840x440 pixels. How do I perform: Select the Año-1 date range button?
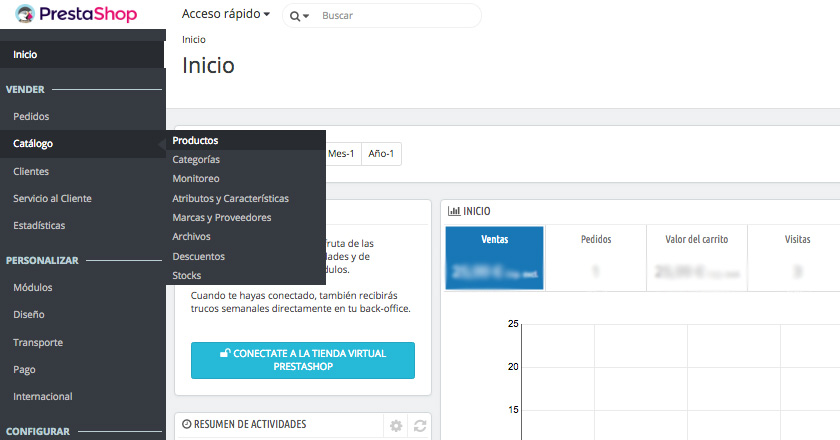(x=381, y=154)
